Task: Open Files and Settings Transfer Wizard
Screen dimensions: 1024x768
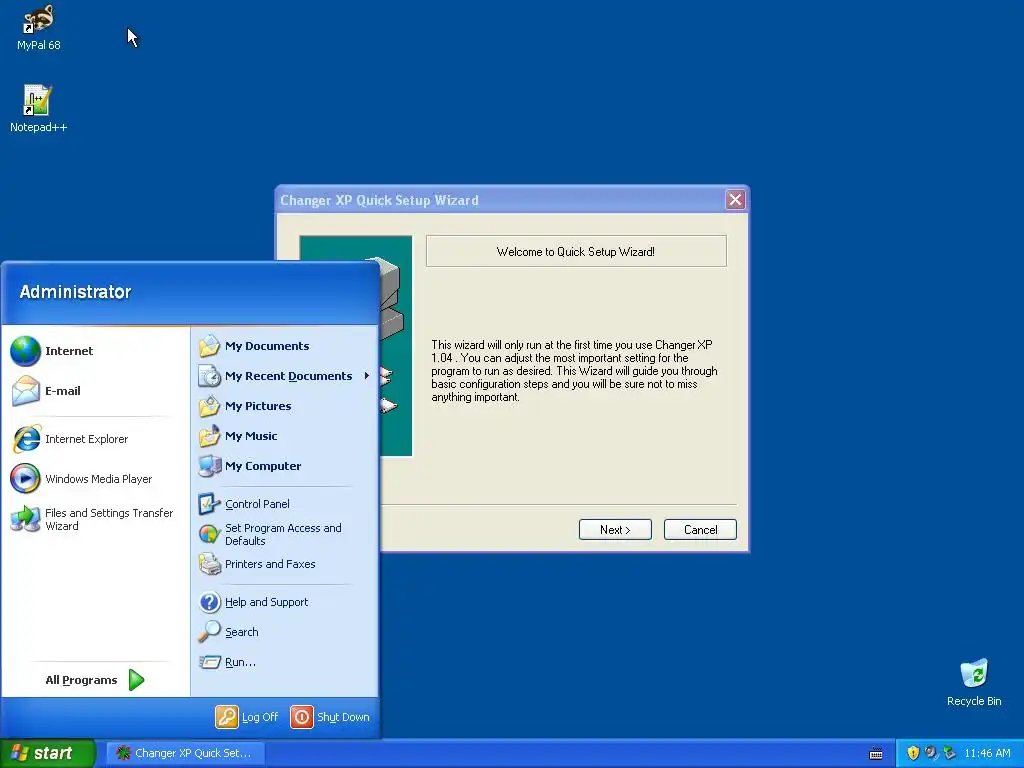Action: 91,519
